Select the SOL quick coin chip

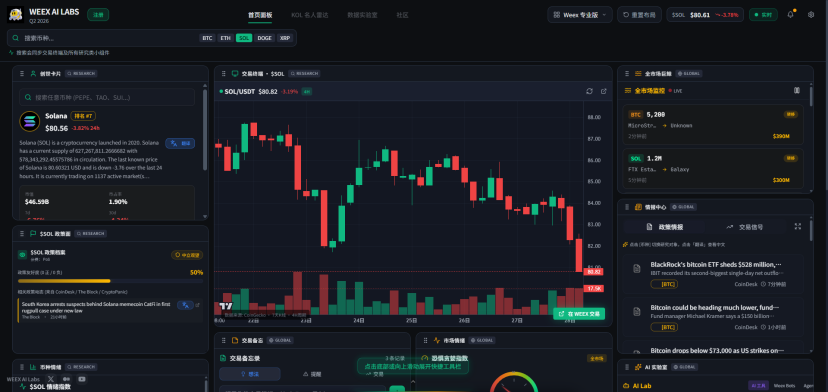click(244, 38)
